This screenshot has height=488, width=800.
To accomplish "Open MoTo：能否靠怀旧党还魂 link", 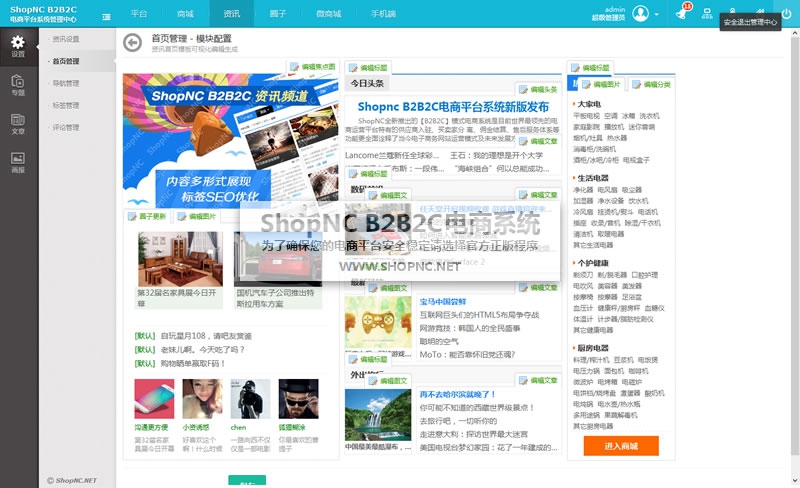I will coord(467,354).
